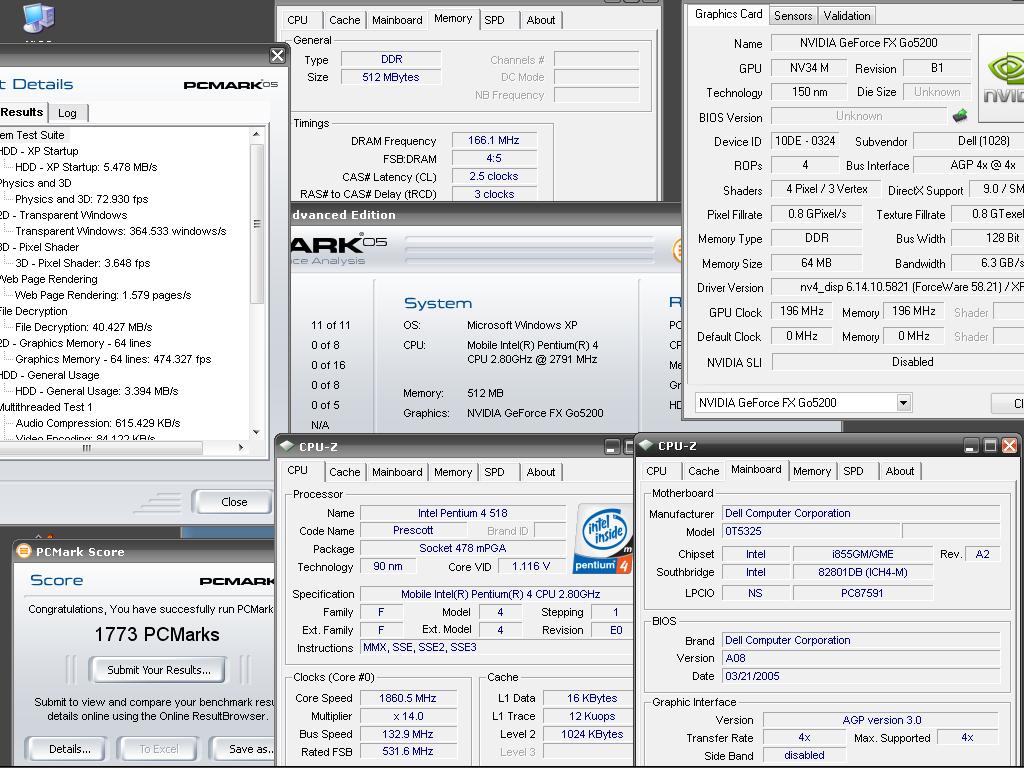Click the 1773 PCMarks score text
The image size is (1024, 768).
[157, 634]
